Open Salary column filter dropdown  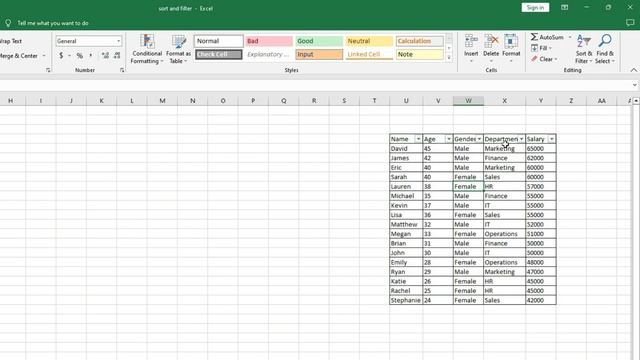click(x=552, y=139)
